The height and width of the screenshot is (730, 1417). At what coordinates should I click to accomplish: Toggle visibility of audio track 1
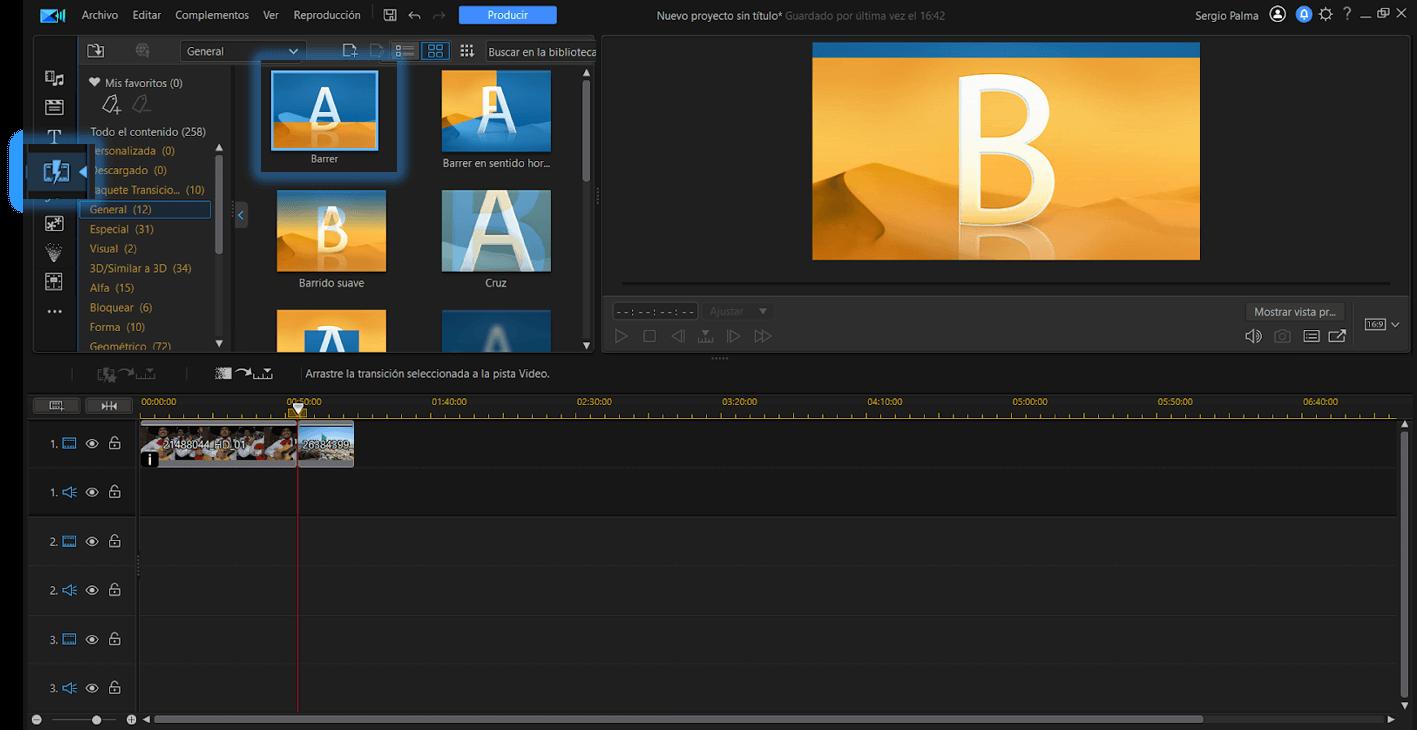click(92, 492)
